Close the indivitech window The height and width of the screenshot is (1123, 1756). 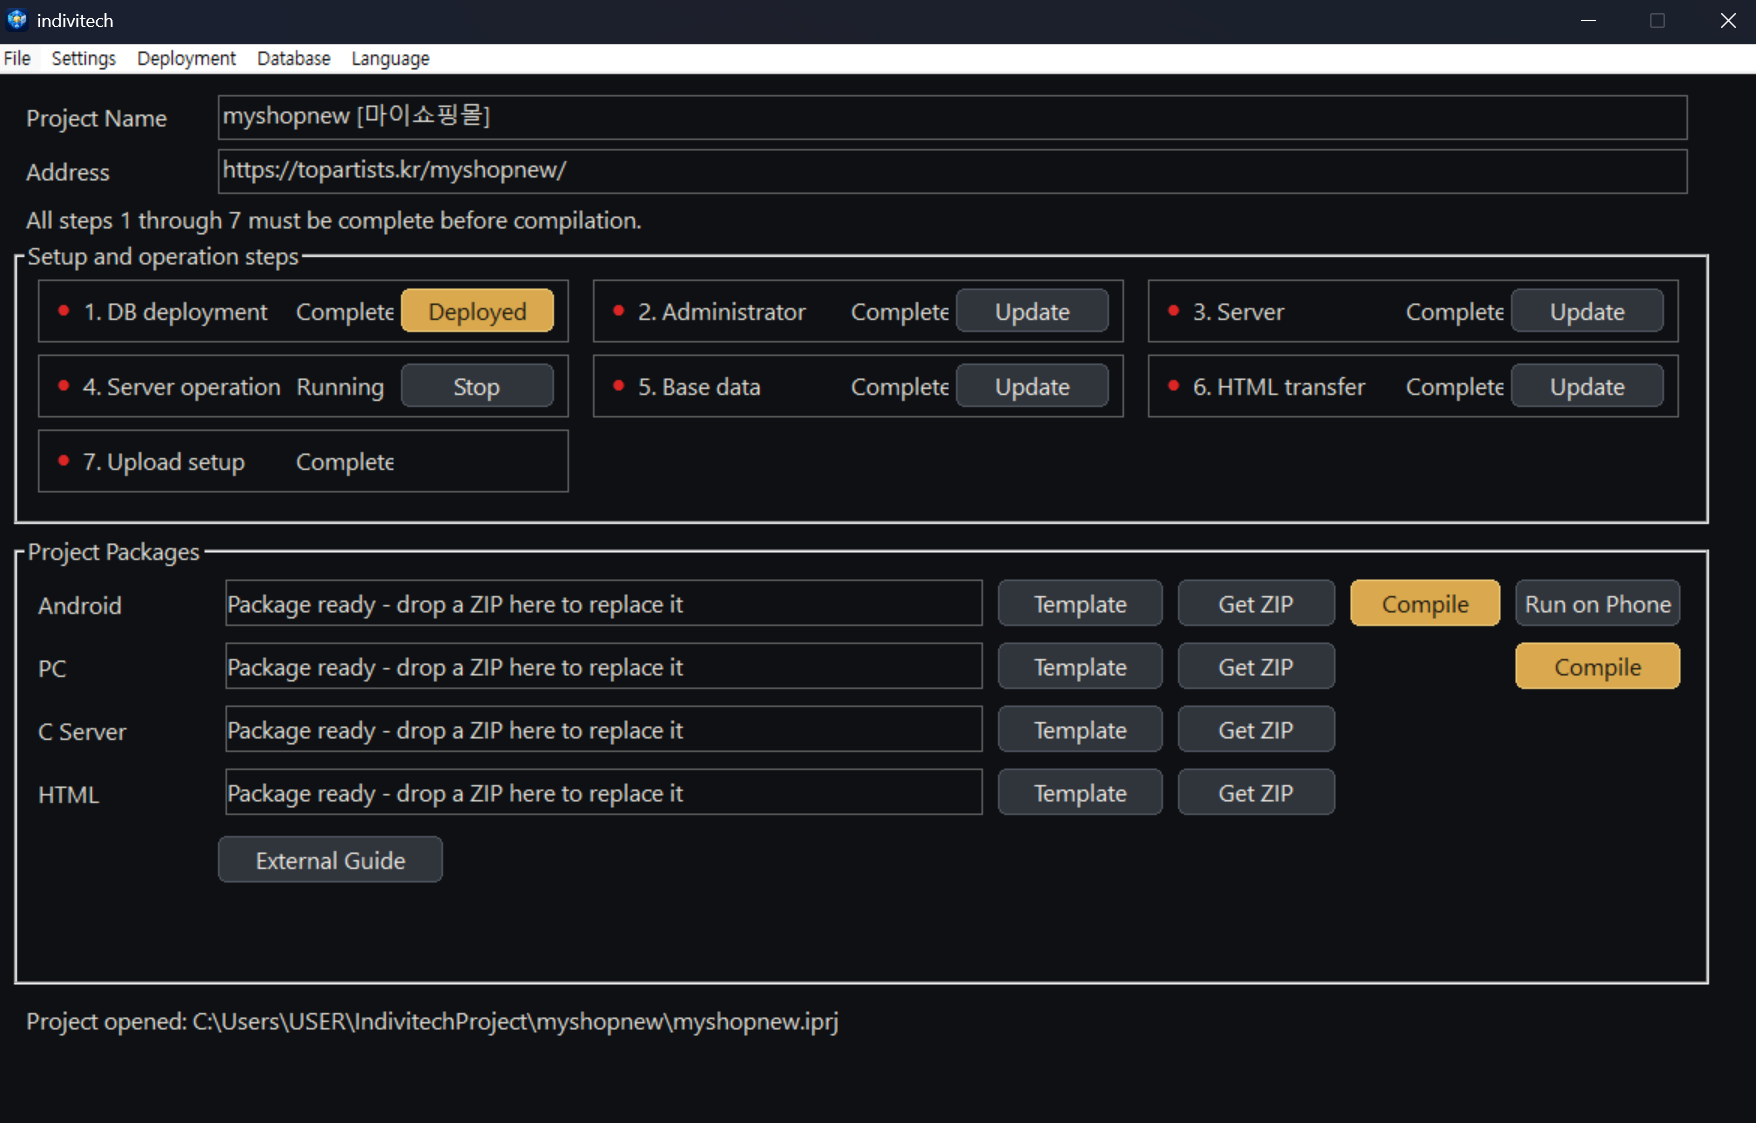point(1728,20)
